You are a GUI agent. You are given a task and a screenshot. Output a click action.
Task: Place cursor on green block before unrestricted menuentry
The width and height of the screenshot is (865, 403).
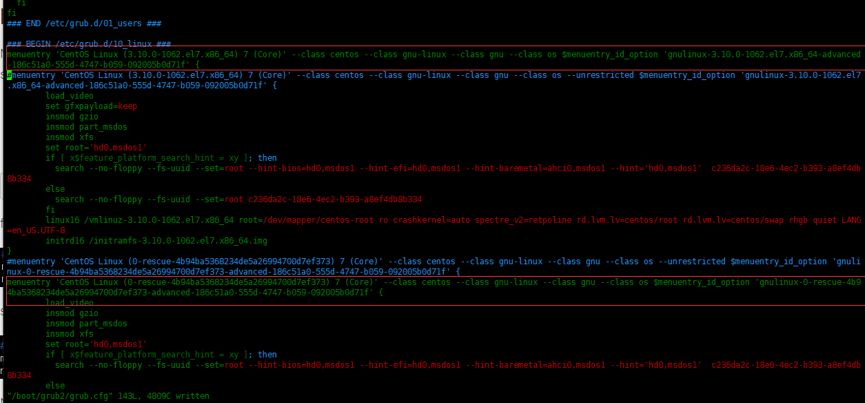(x=9, y=75)
